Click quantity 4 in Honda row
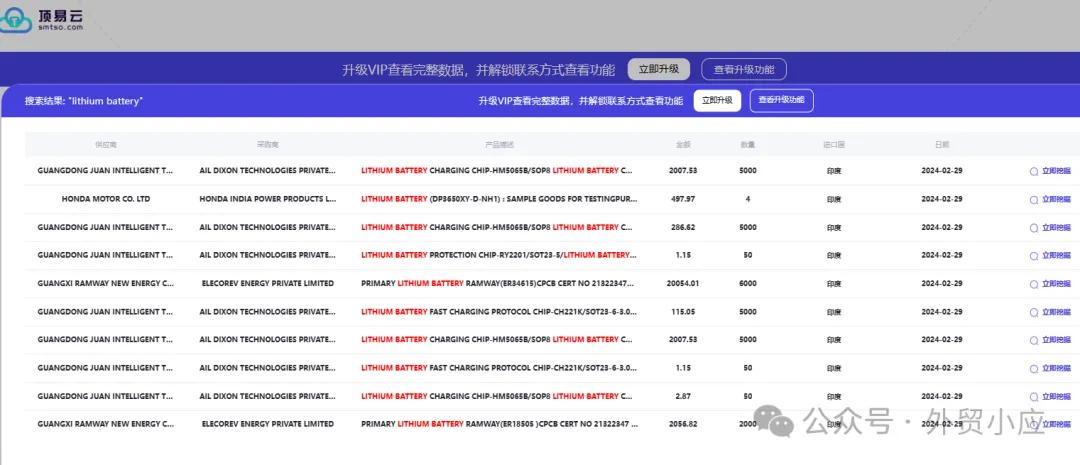Viewport: 1080px width, 465px height. (x=747, y=199)
